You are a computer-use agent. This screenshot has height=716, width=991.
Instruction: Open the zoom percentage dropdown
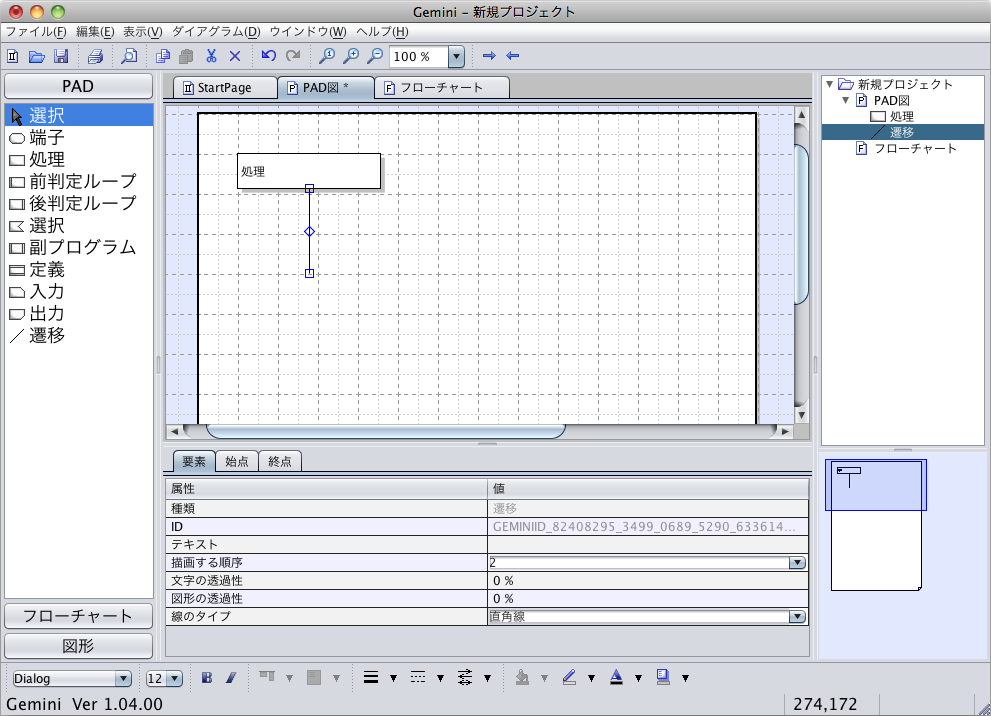(456, 56)
